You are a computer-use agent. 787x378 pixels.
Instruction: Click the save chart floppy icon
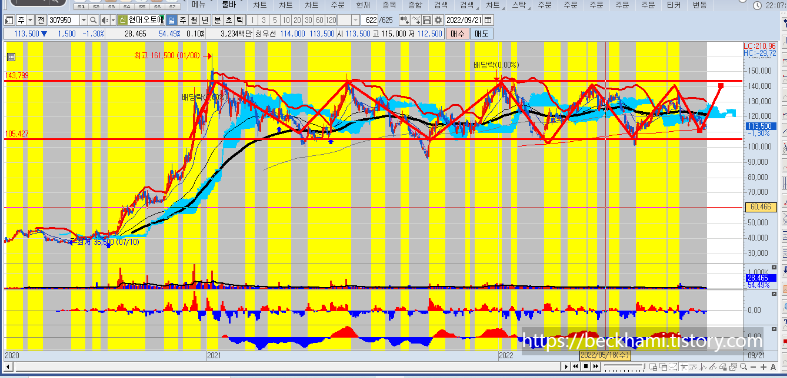[x=427, y=21]
